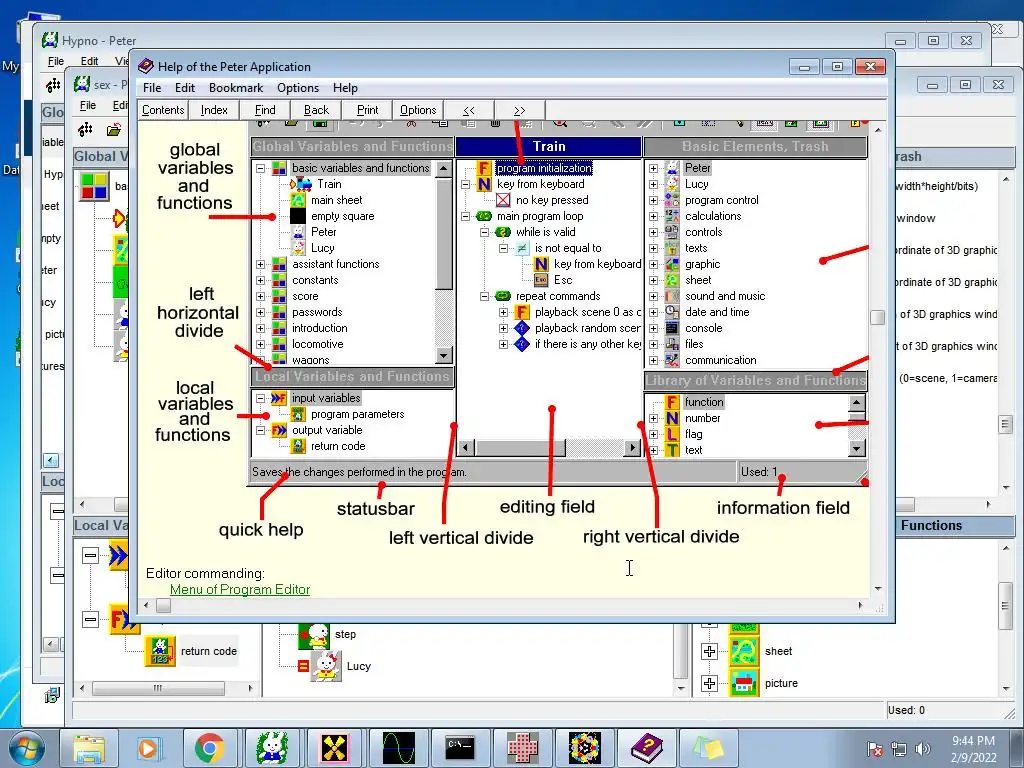Select the step item in editor
Viewport: 1024px width, 768px height.
click(x=345, y=634)
